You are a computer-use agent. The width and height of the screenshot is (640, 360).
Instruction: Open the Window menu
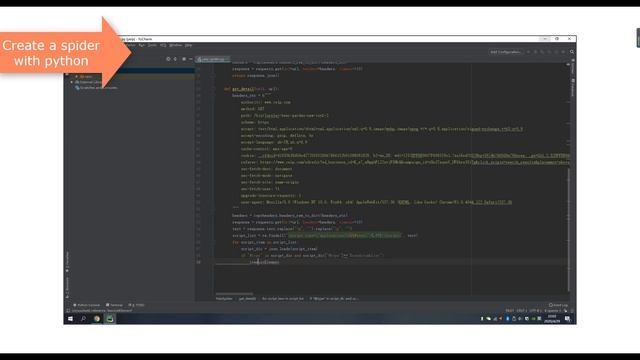[x=176, y=45]
